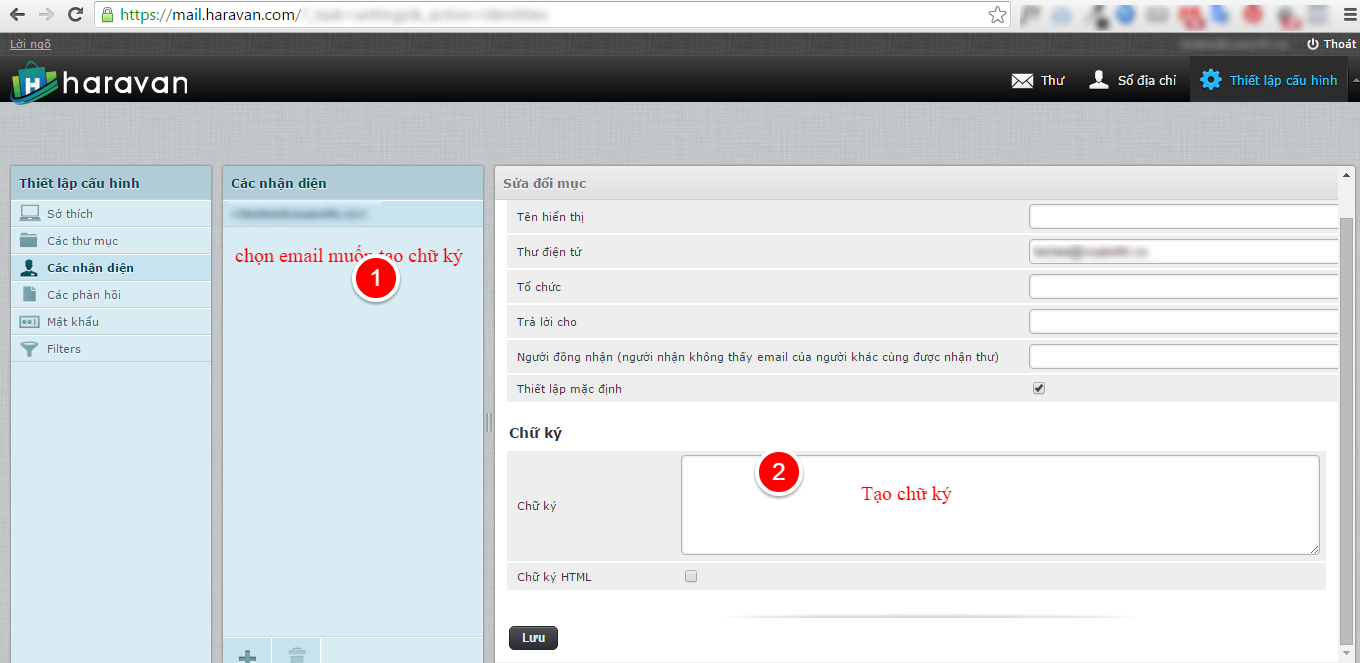The width and height of the screenshot is (1360, 663).
Task: Select Sở thích in settings list
Action: (112, 214)
